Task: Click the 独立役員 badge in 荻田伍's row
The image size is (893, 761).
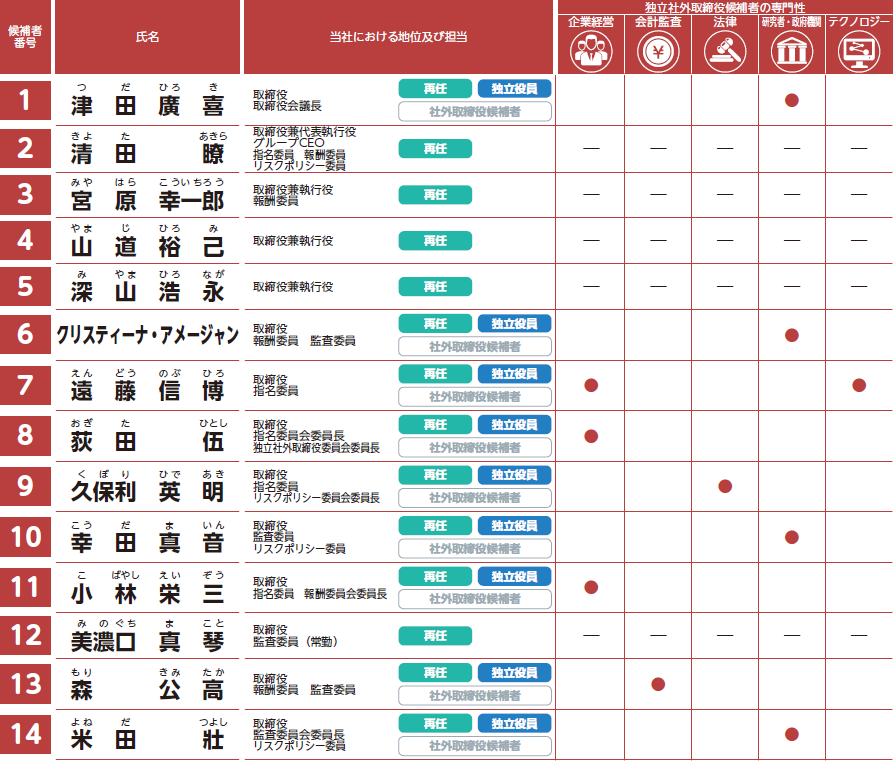Action: point(514,425)
